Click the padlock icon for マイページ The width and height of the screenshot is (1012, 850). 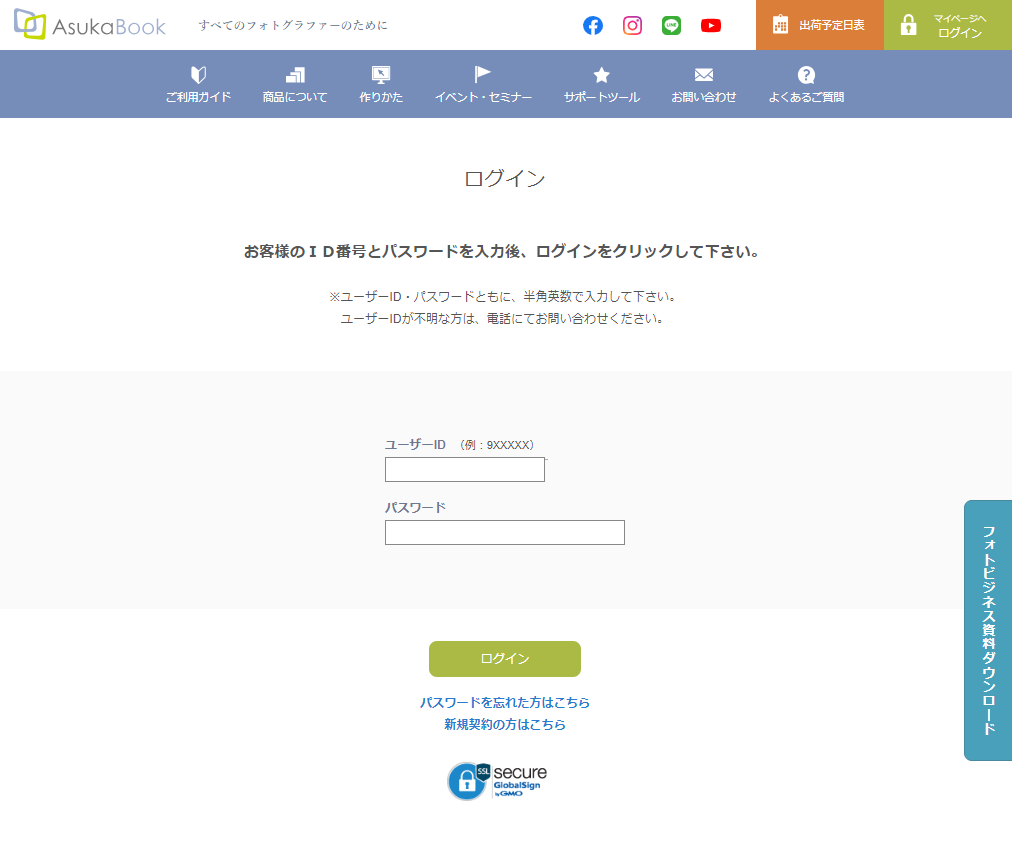click(x=908, y=25)
